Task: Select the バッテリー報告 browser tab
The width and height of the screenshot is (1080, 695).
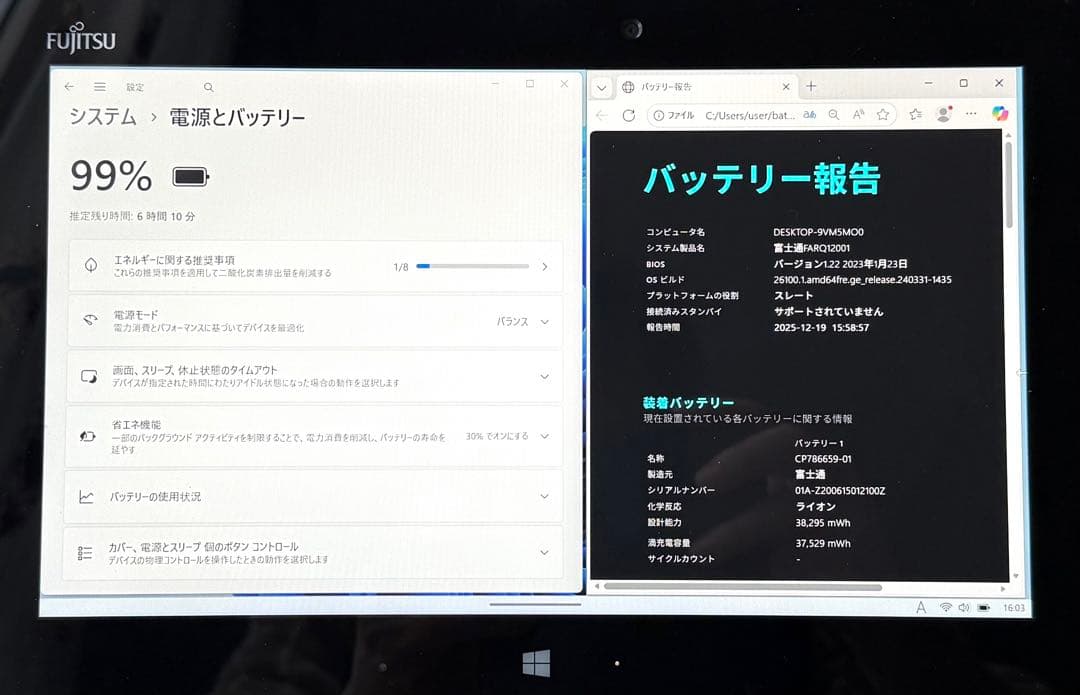Action: [690, 86]
